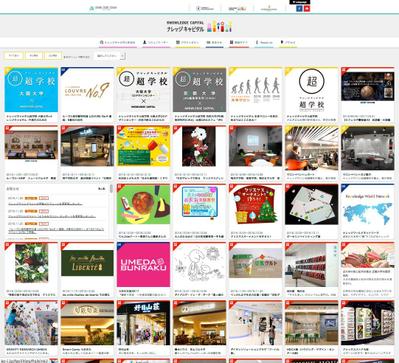Click the Knowledge Capital logo with colorful figures
The image size is (399, 363).
[199, 26]
